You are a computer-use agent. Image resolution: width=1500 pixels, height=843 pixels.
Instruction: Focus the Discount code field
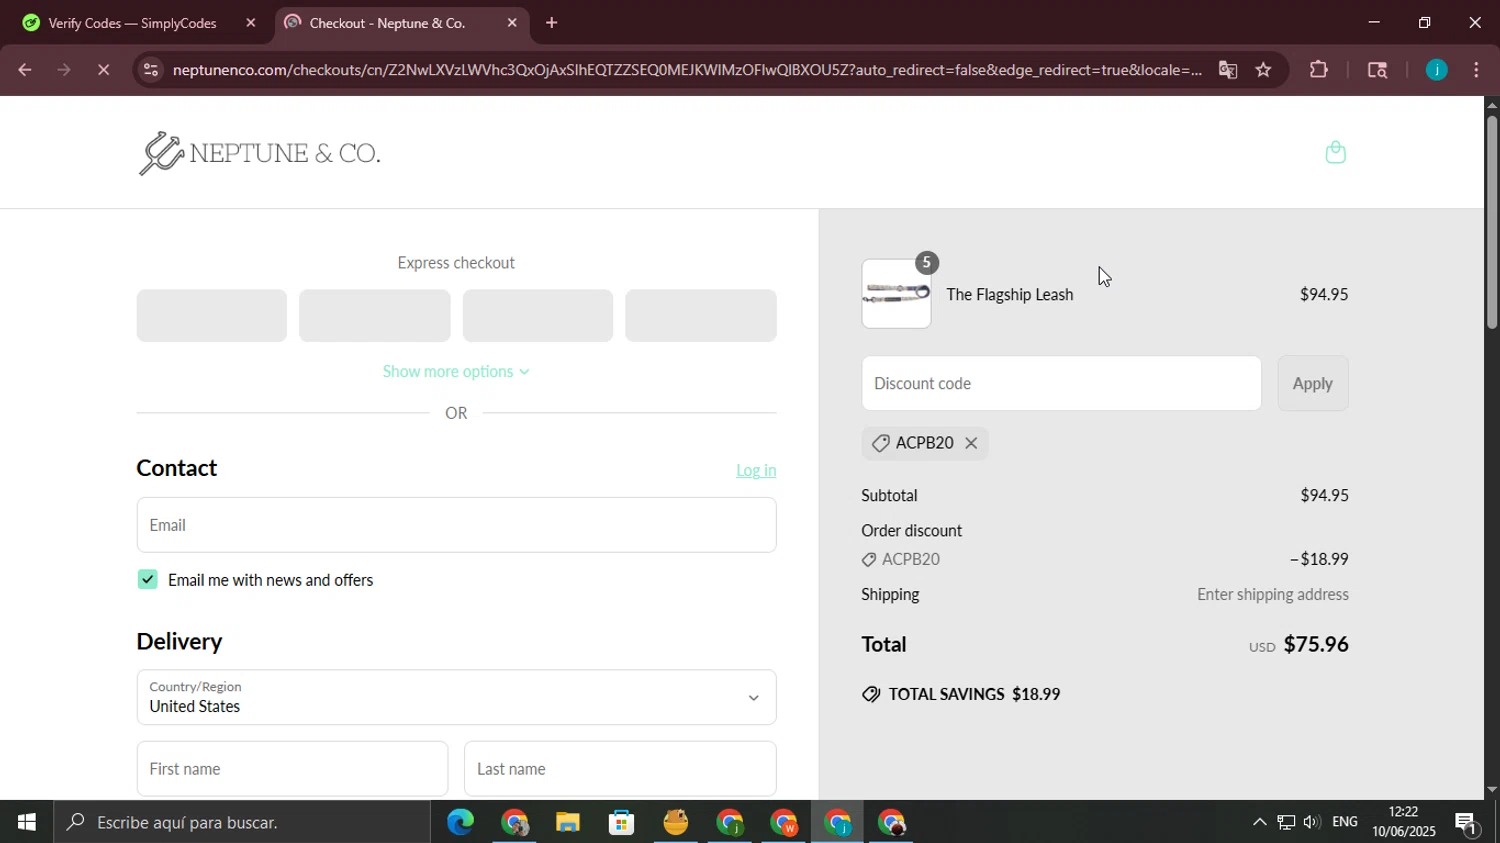click(x=1061, y=383)
